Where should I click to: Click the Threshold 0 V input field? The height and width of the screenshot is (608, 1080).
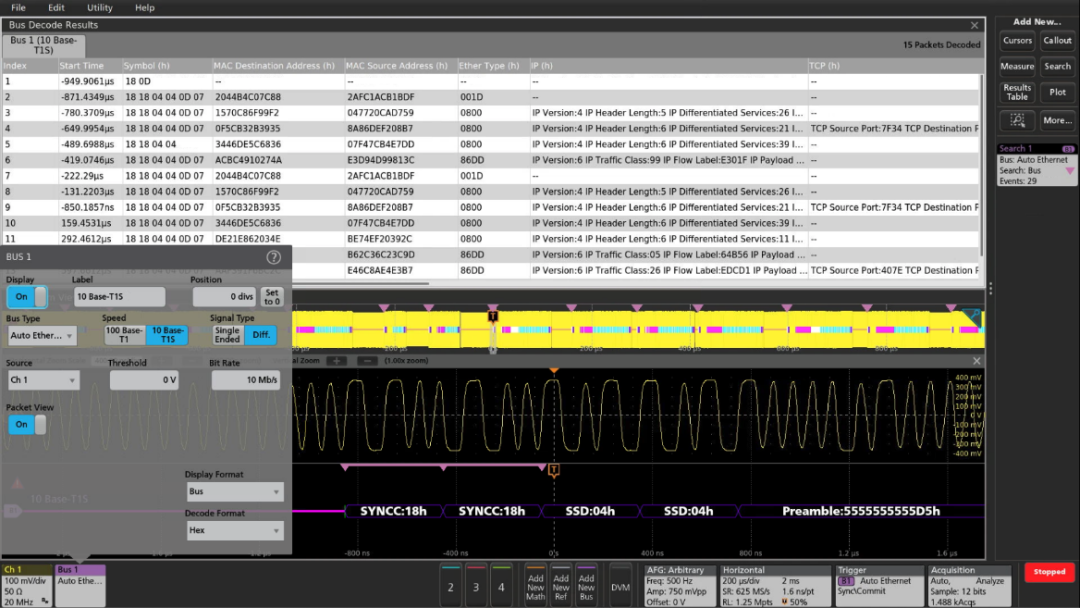[x=144, y=380]
